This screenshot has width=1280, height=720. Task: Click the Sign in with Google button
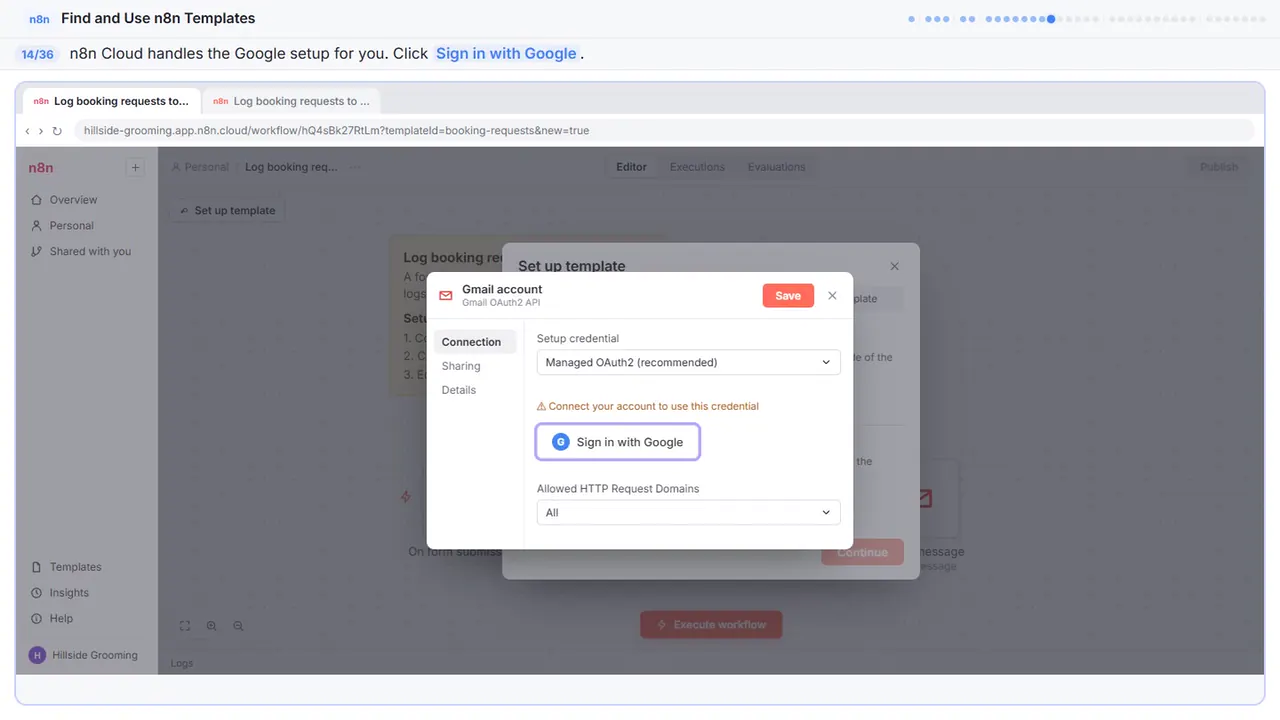pos(617,442)
